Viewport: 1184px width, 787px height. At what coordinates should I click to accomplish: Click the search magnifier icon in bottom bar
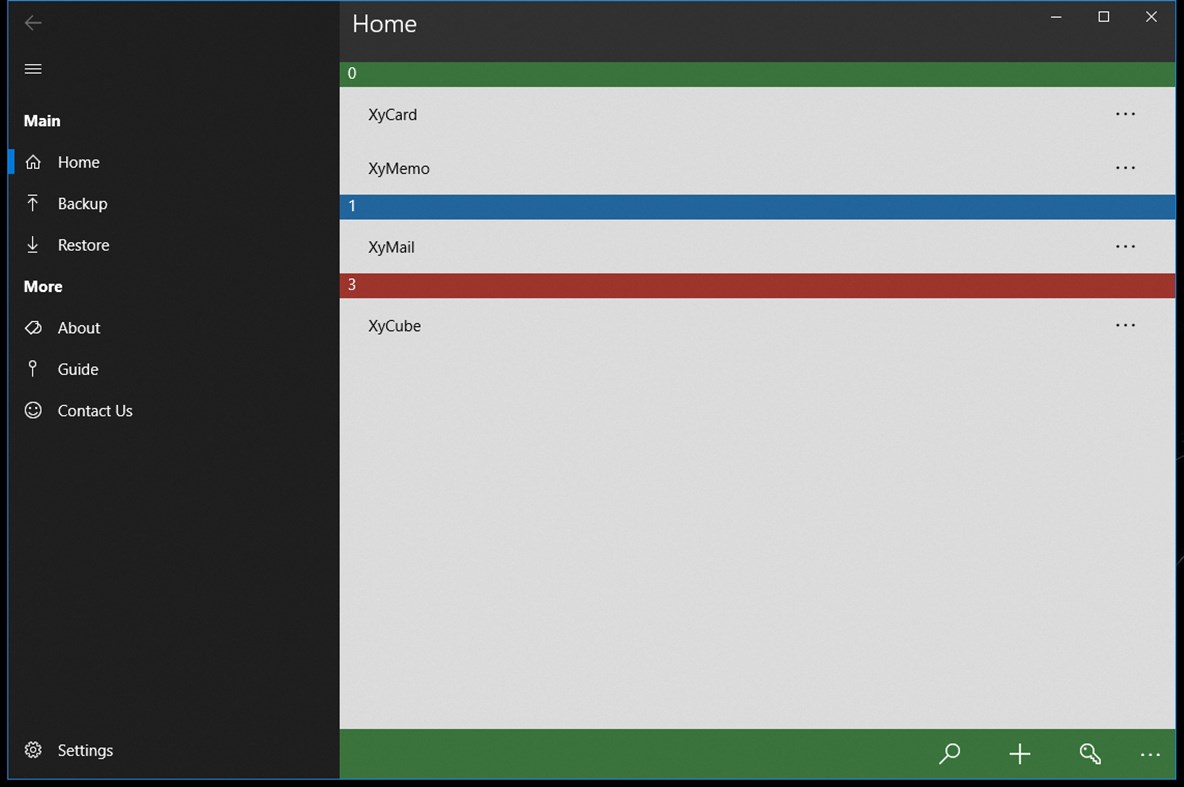click(x=949, y=753)
